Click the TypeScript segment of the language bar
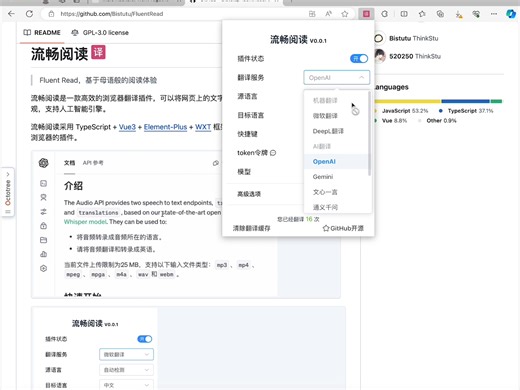This screenshot has height=390, width=520. [466, 101]
